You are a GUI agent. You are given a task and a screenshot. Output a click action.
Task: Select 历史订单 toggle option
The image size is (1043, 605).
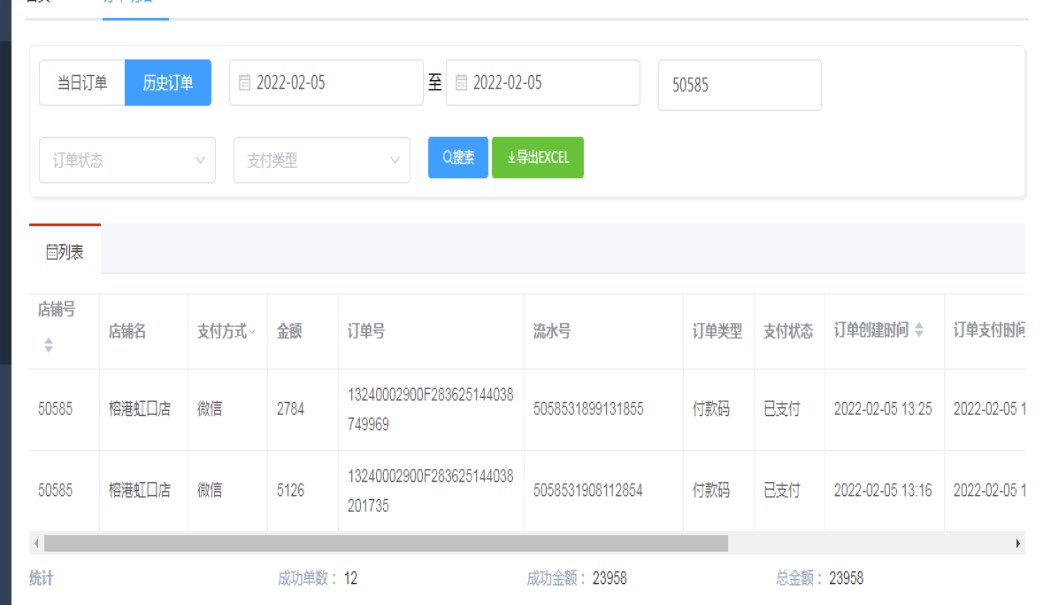point(168,83)
